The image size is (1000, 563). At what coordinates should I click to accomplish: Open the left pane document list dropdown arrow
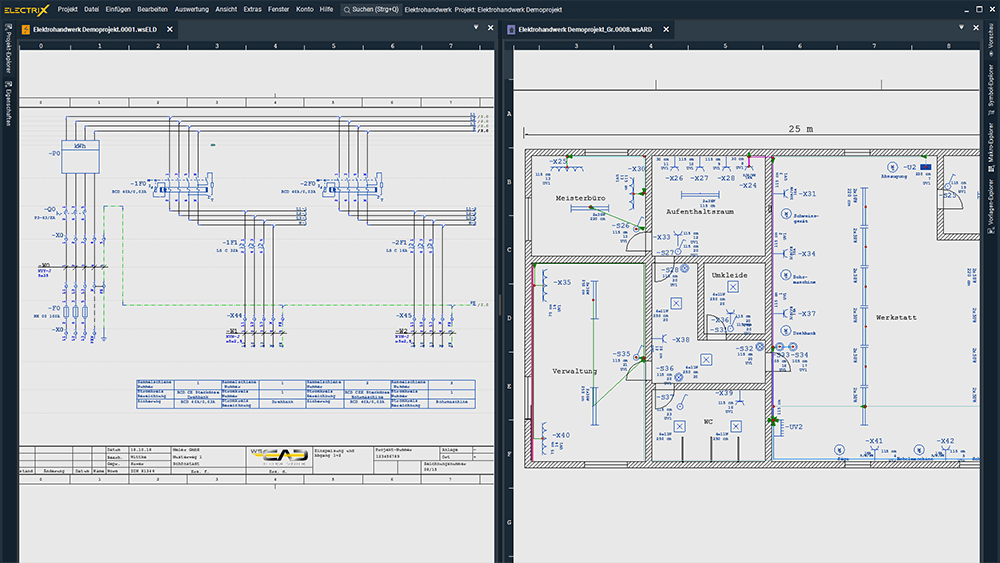pyautogui.click(x=476, y=27)
